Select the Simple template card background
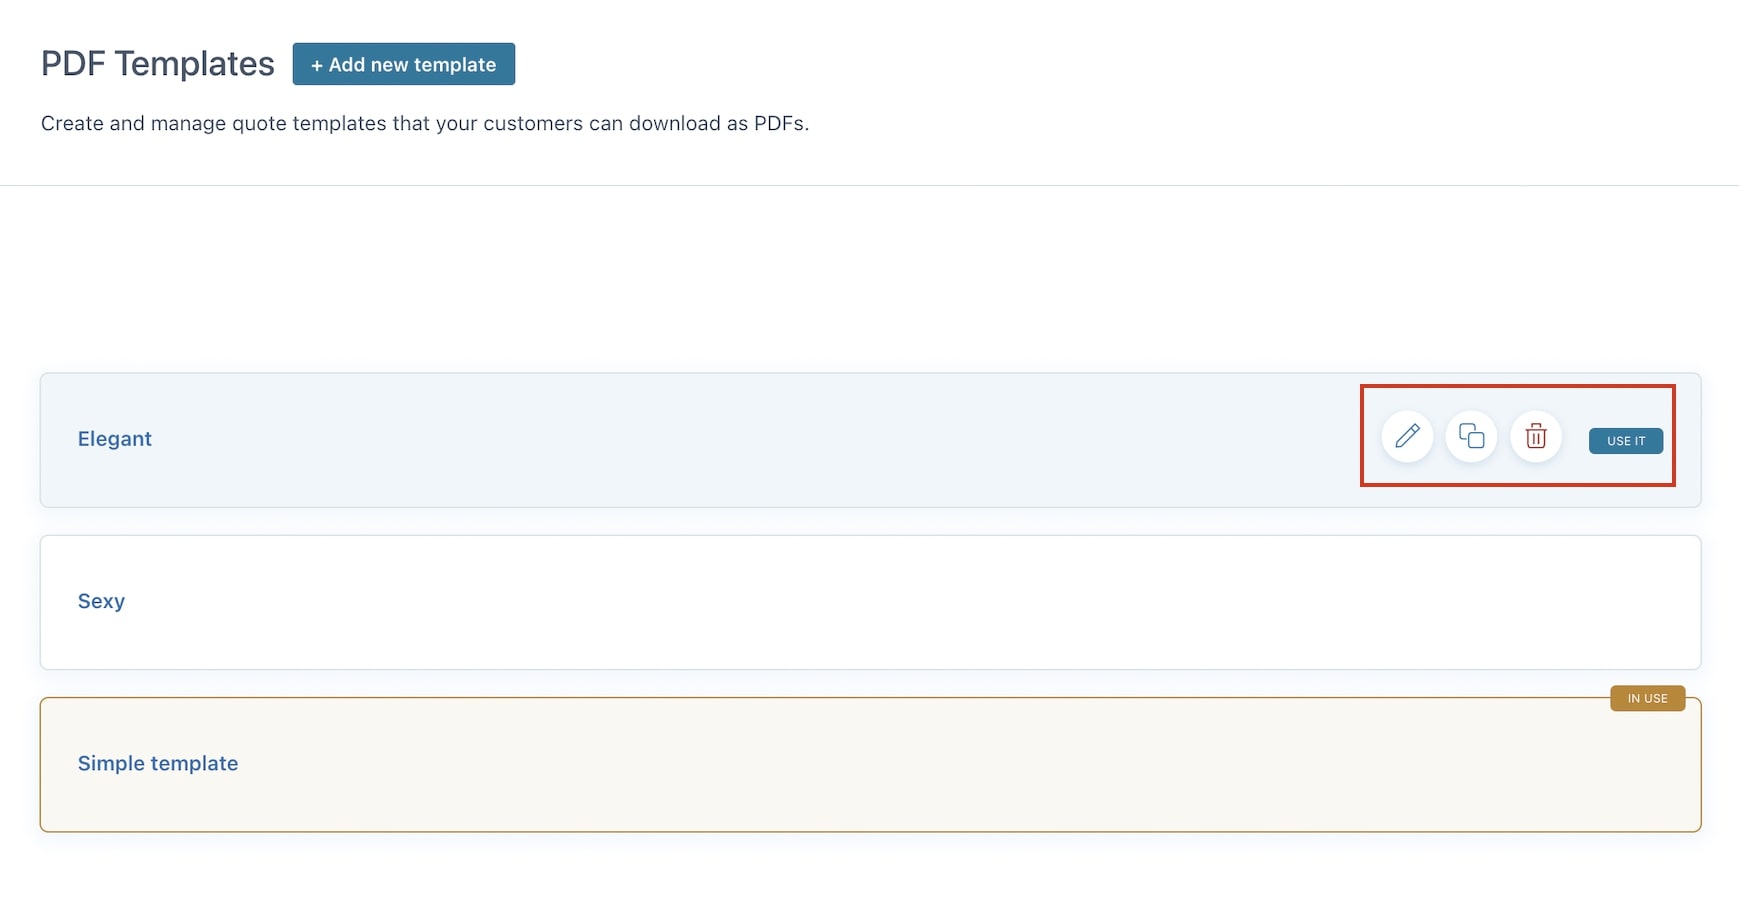The height and width of the screenshot is (900, 1739). [x=870, y=765]
